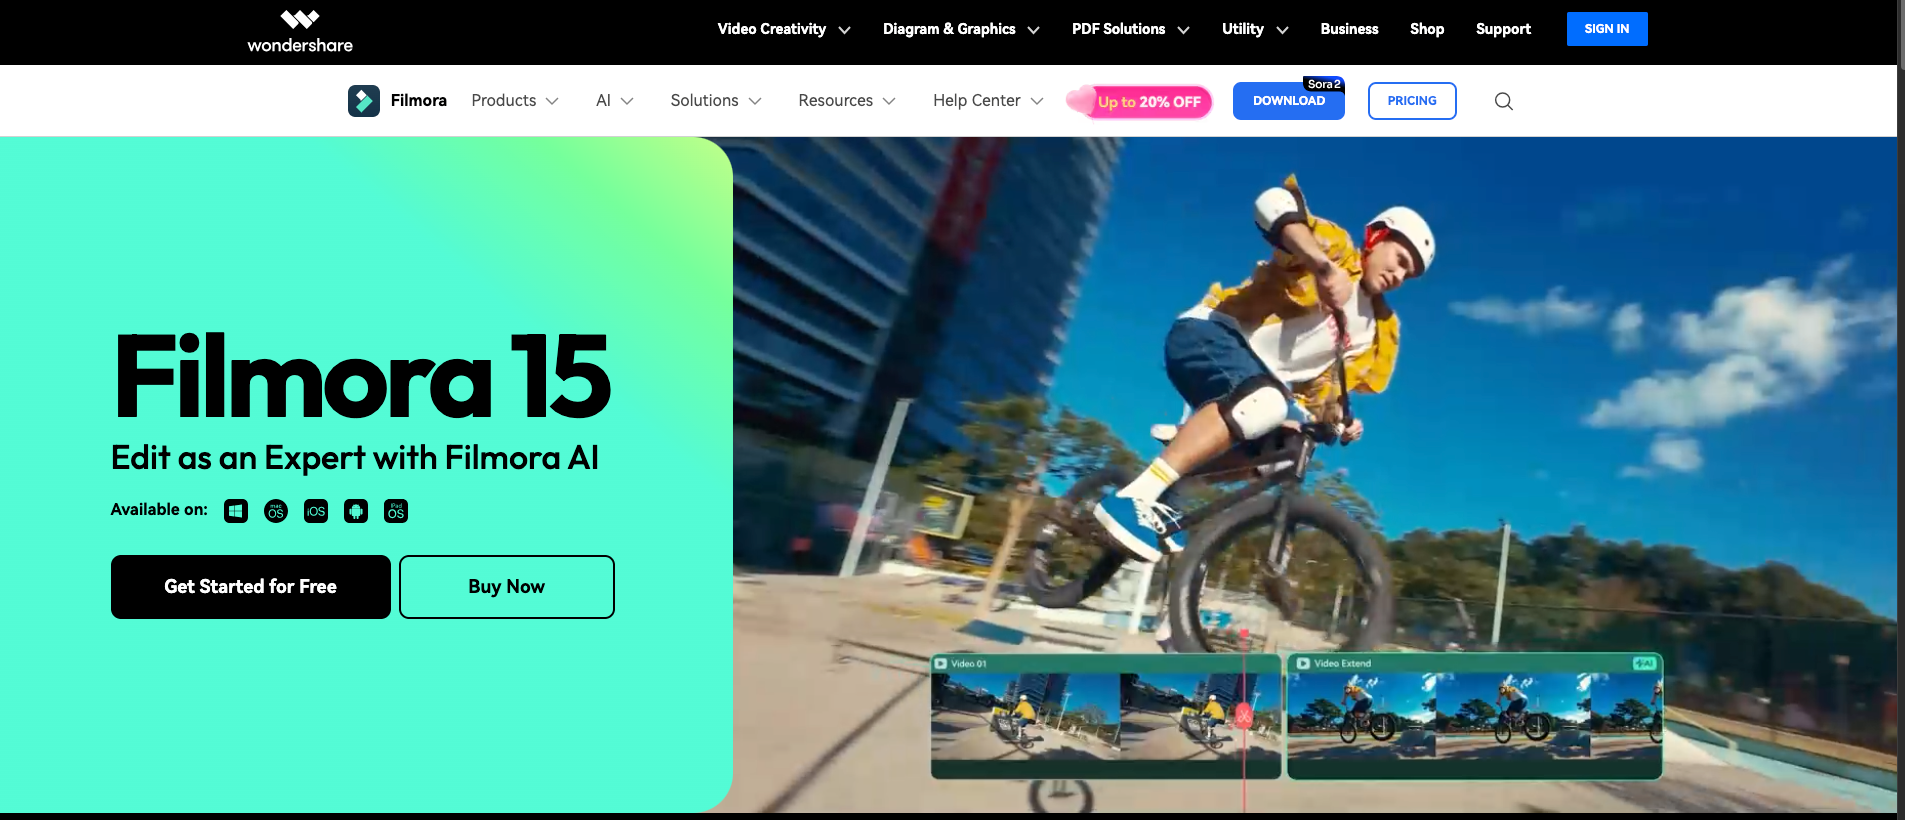Image resolution: width=1905 pixels, height=820 pixels.
Task: Select the Android platform icon
Action: [x=356, y=511]
